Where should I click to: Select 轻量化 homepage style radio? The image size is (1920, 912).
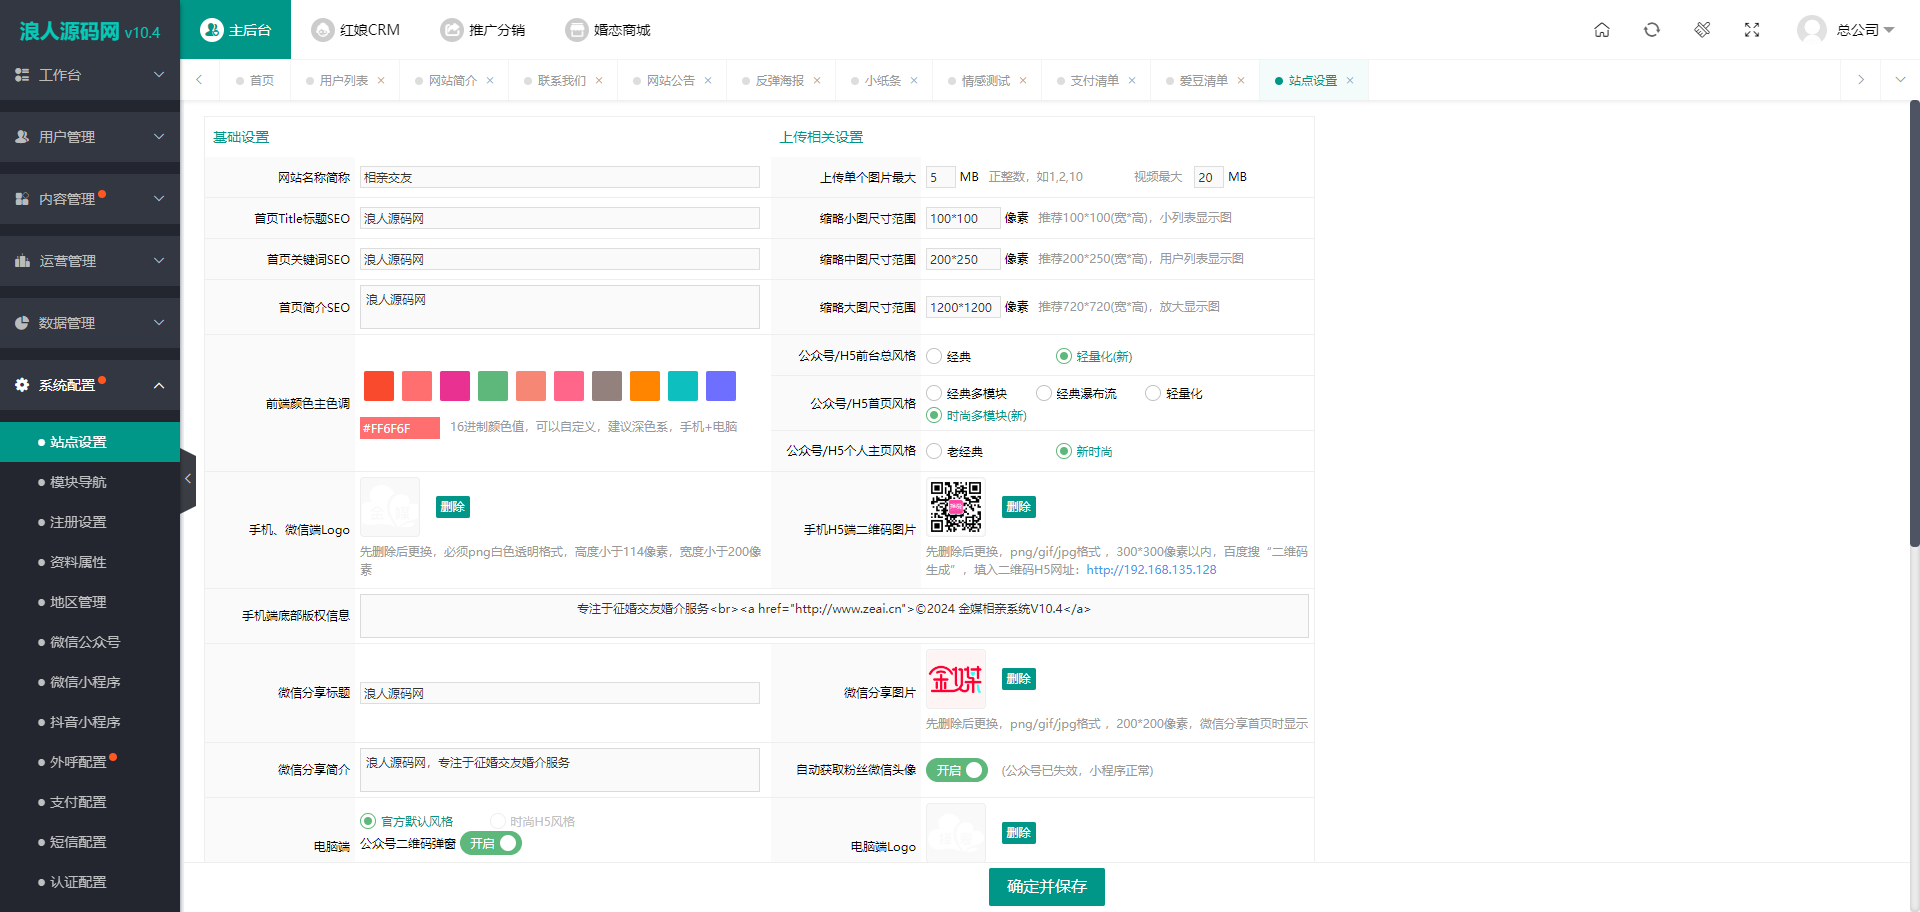pyautogui.click(x=1153, y=393)
